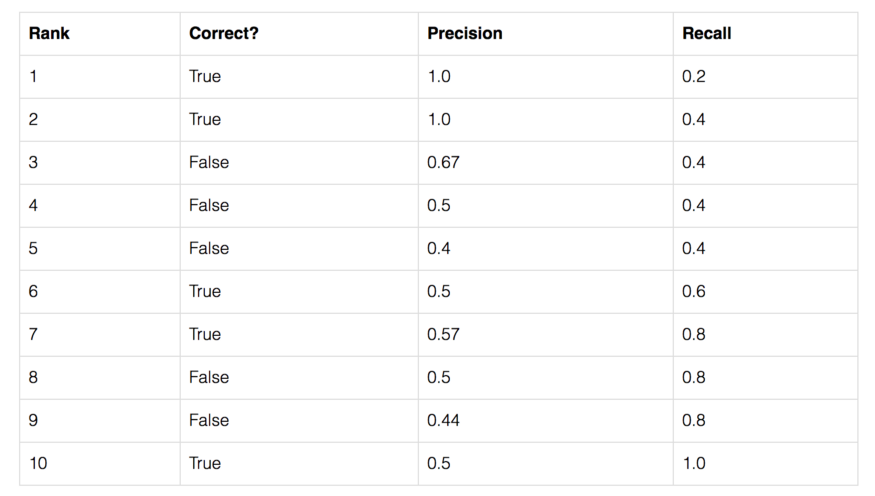Select "False" in the rank 9 row
The width and height of the screenshot is (875, 496).
click(x=208, y=420)
